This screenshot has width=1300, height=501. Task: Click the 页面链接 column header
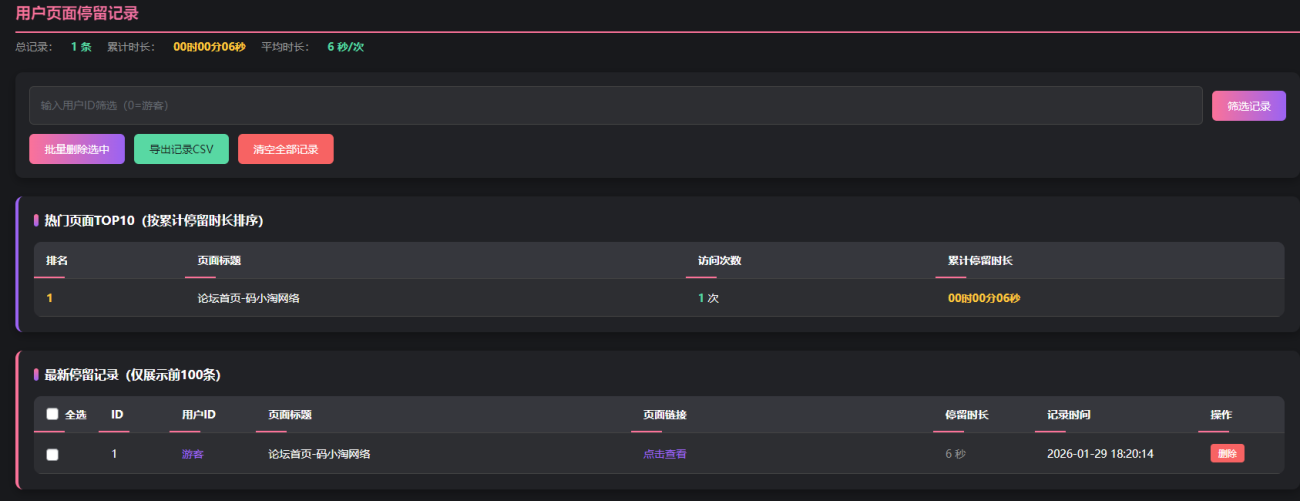pyautogui.click(x=664, y=415)
